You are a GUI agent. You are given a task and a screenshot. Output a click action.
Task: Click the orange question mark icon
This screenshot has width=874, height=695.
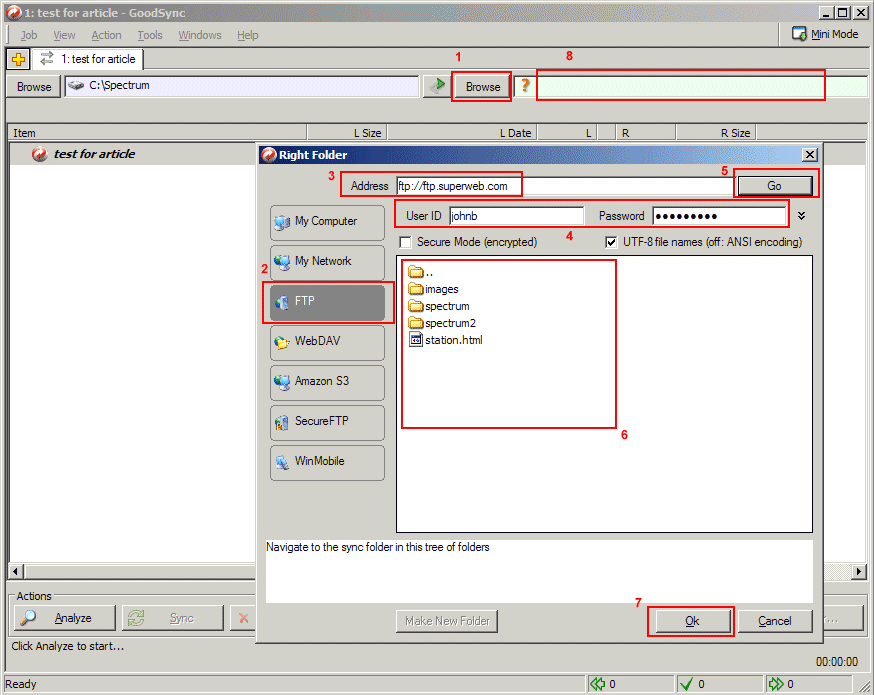tap(525, 86)
